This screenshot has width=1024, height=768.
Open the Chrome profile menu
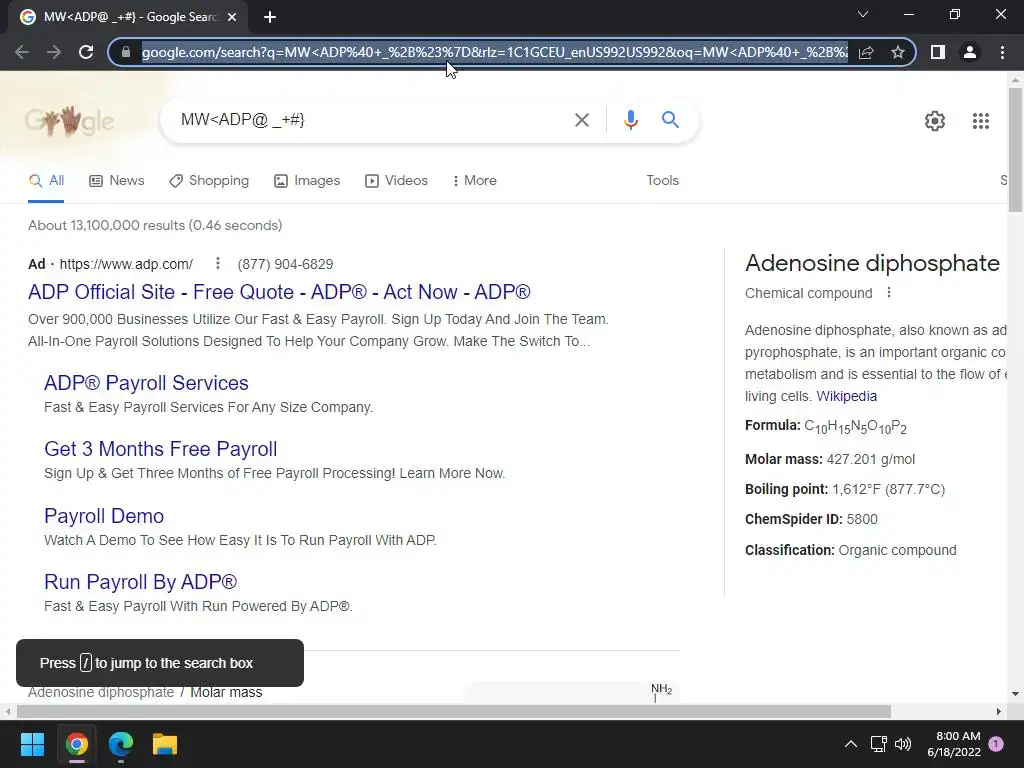point(970,52)
